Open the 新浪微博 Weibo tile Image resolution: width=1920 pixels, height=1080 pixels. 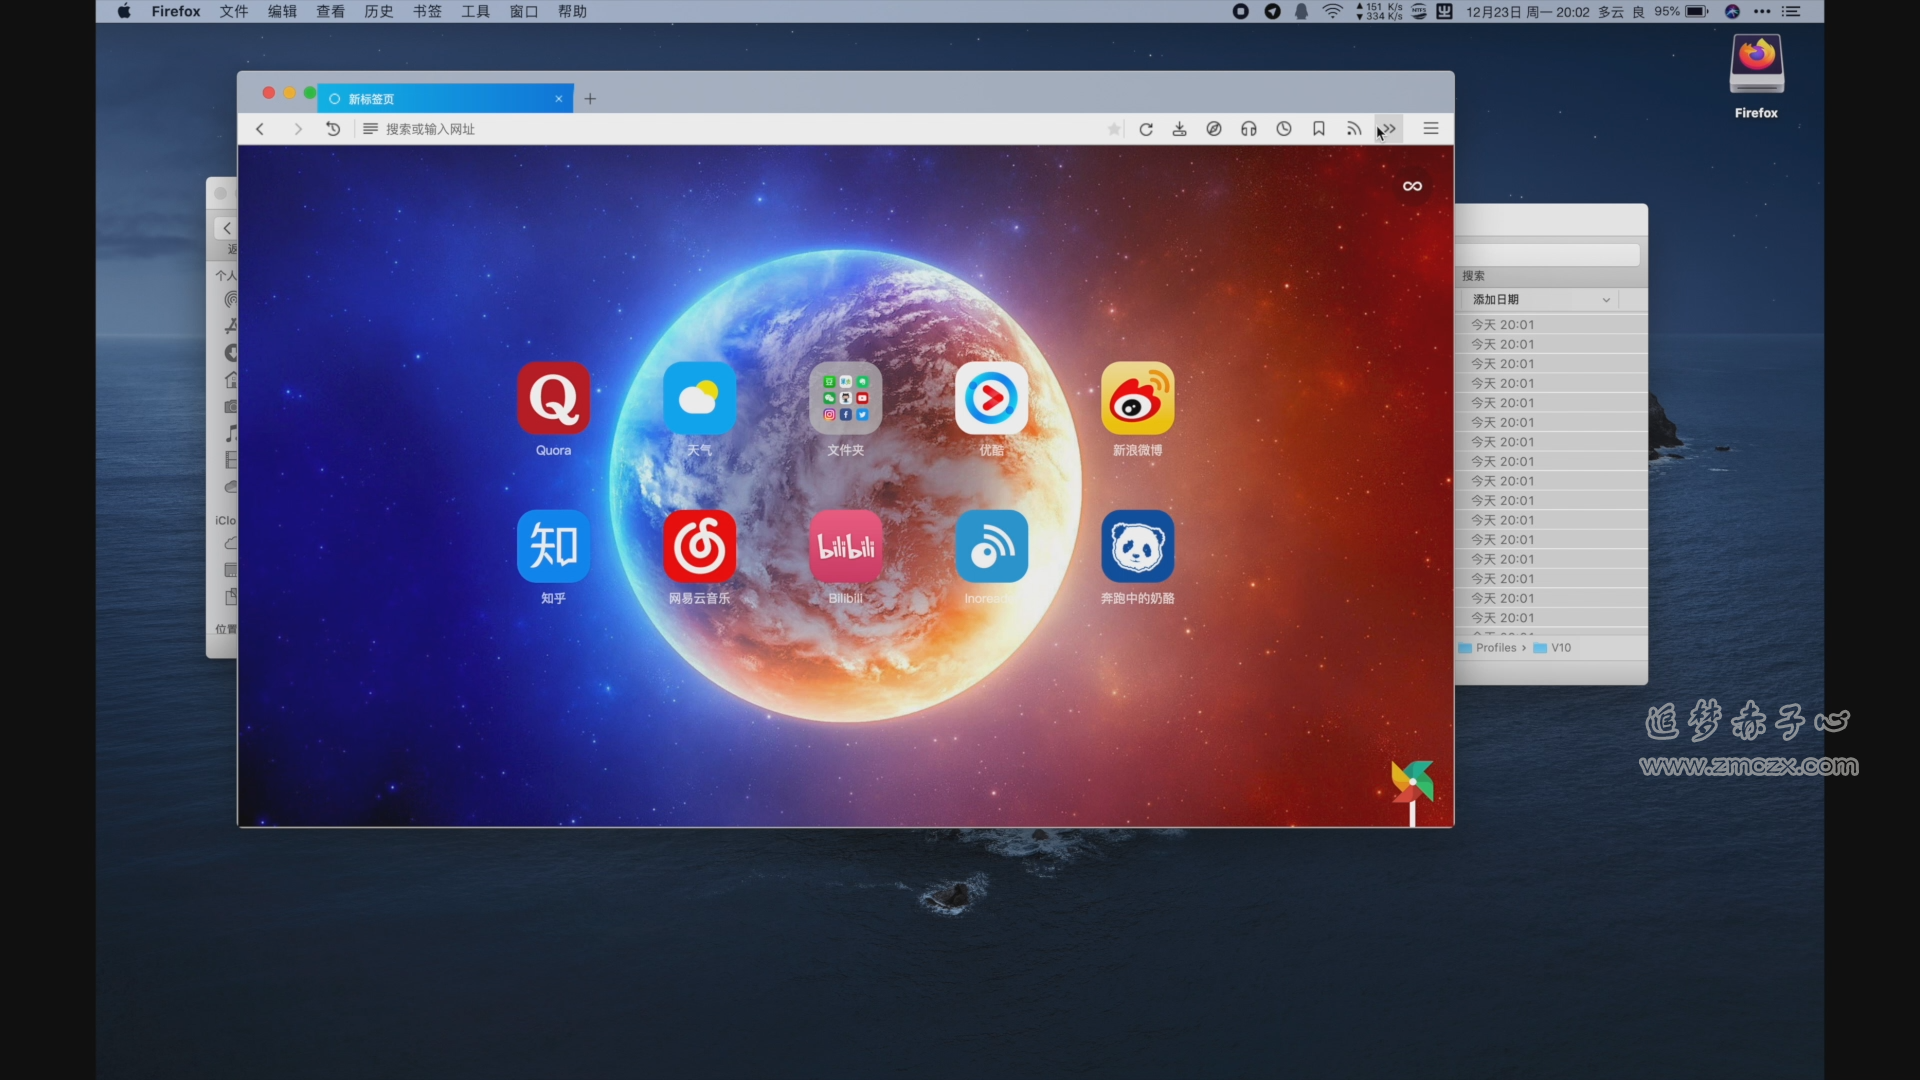pyautogui.click(x=1137, y=398)
